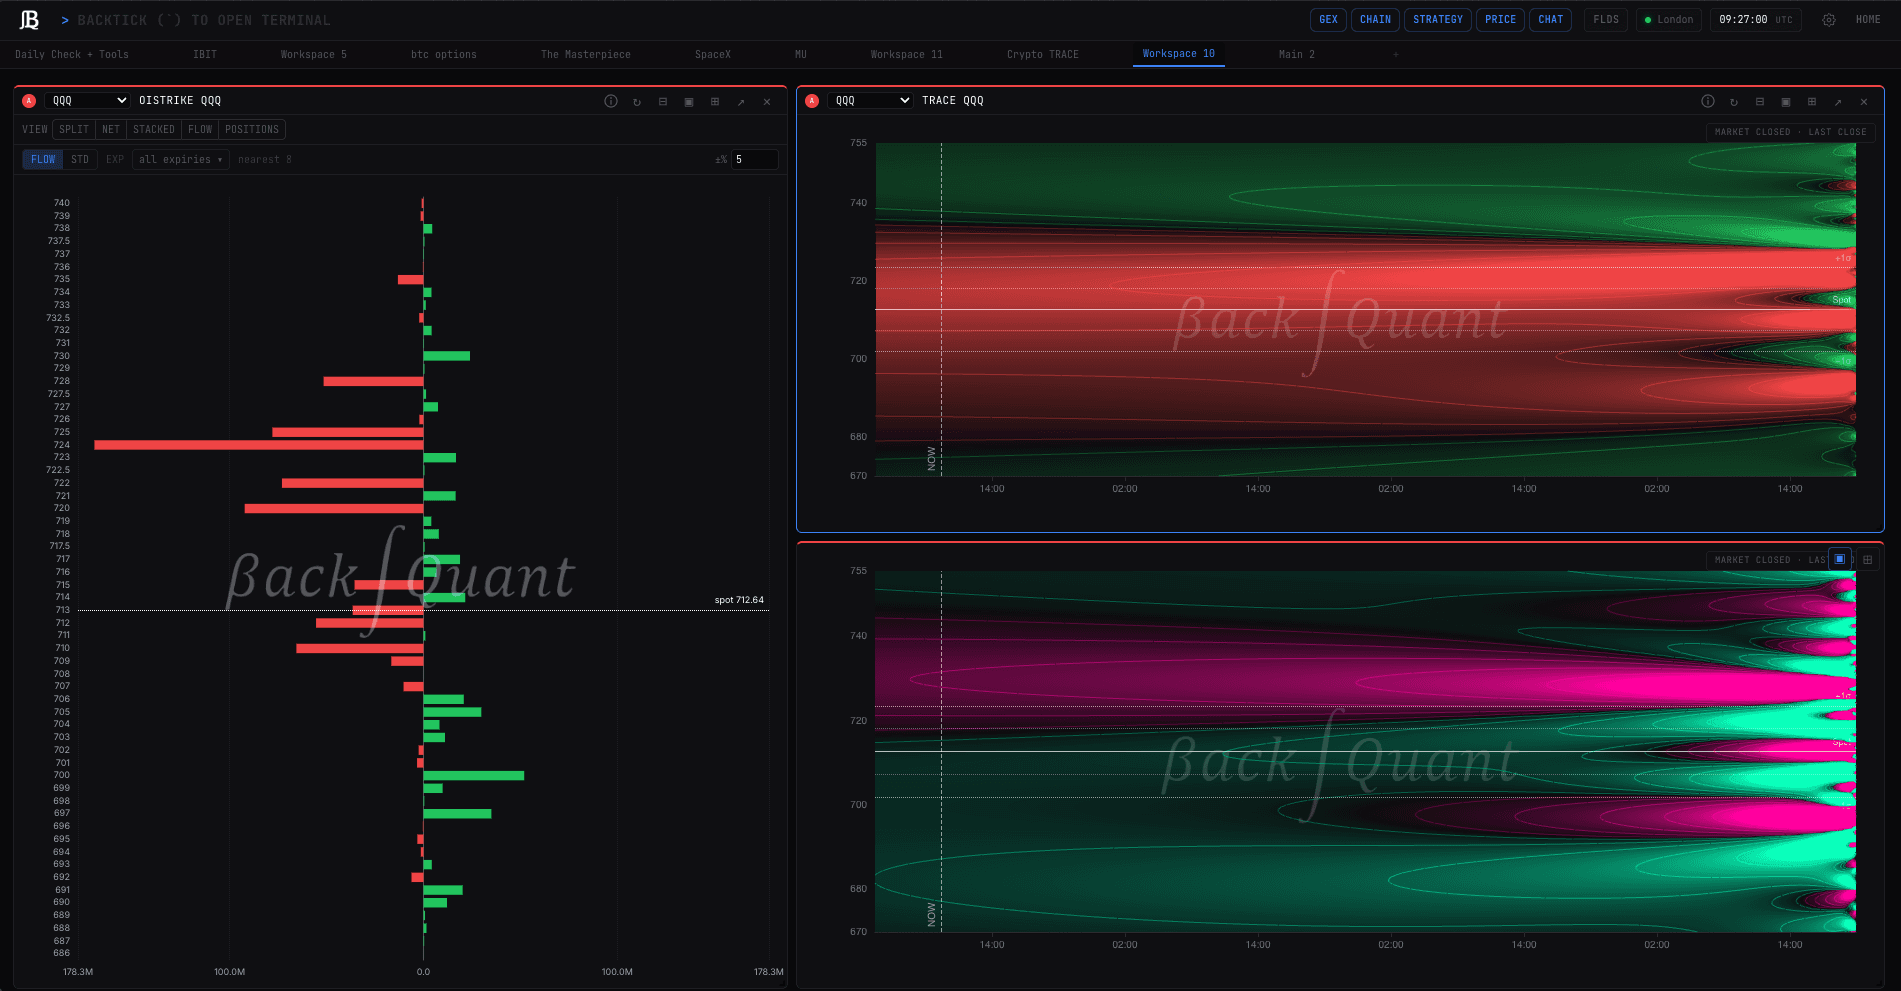
Task: Close the OISTRIKE QQQ panel
Action: [x=767, y=101]
